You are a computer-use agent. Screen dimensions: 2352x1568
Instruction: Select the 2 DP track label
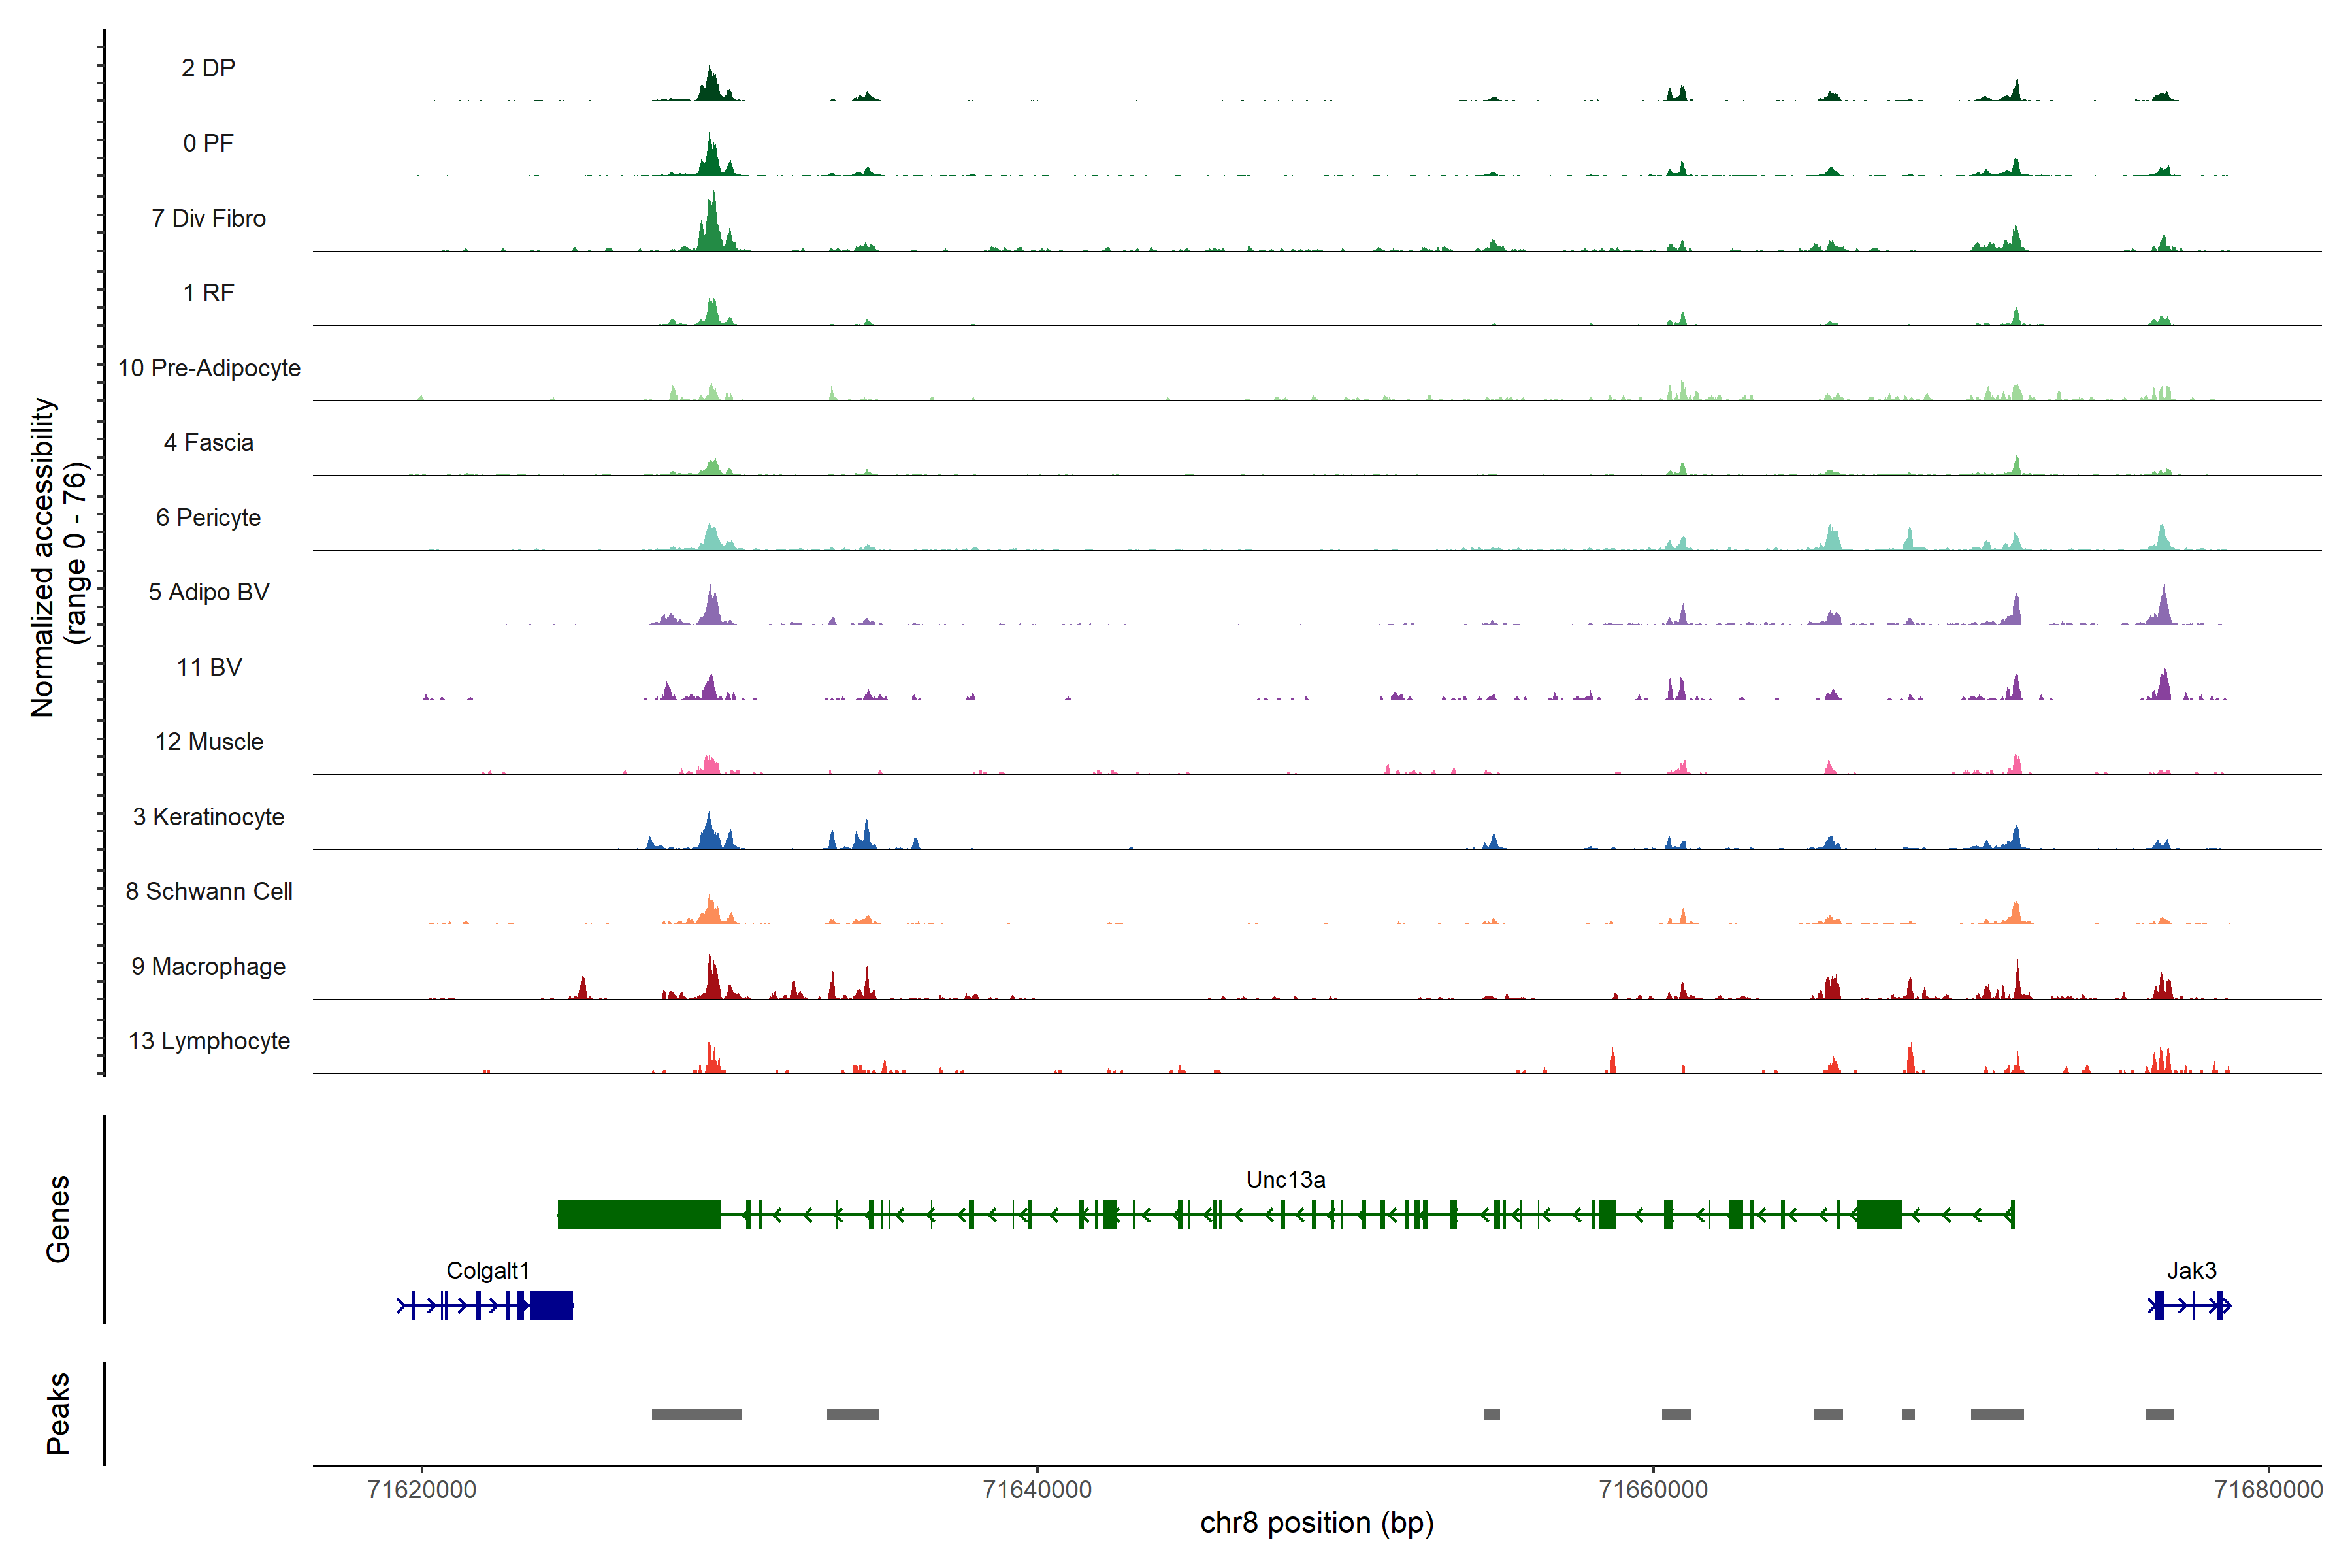tap(208, 68)
